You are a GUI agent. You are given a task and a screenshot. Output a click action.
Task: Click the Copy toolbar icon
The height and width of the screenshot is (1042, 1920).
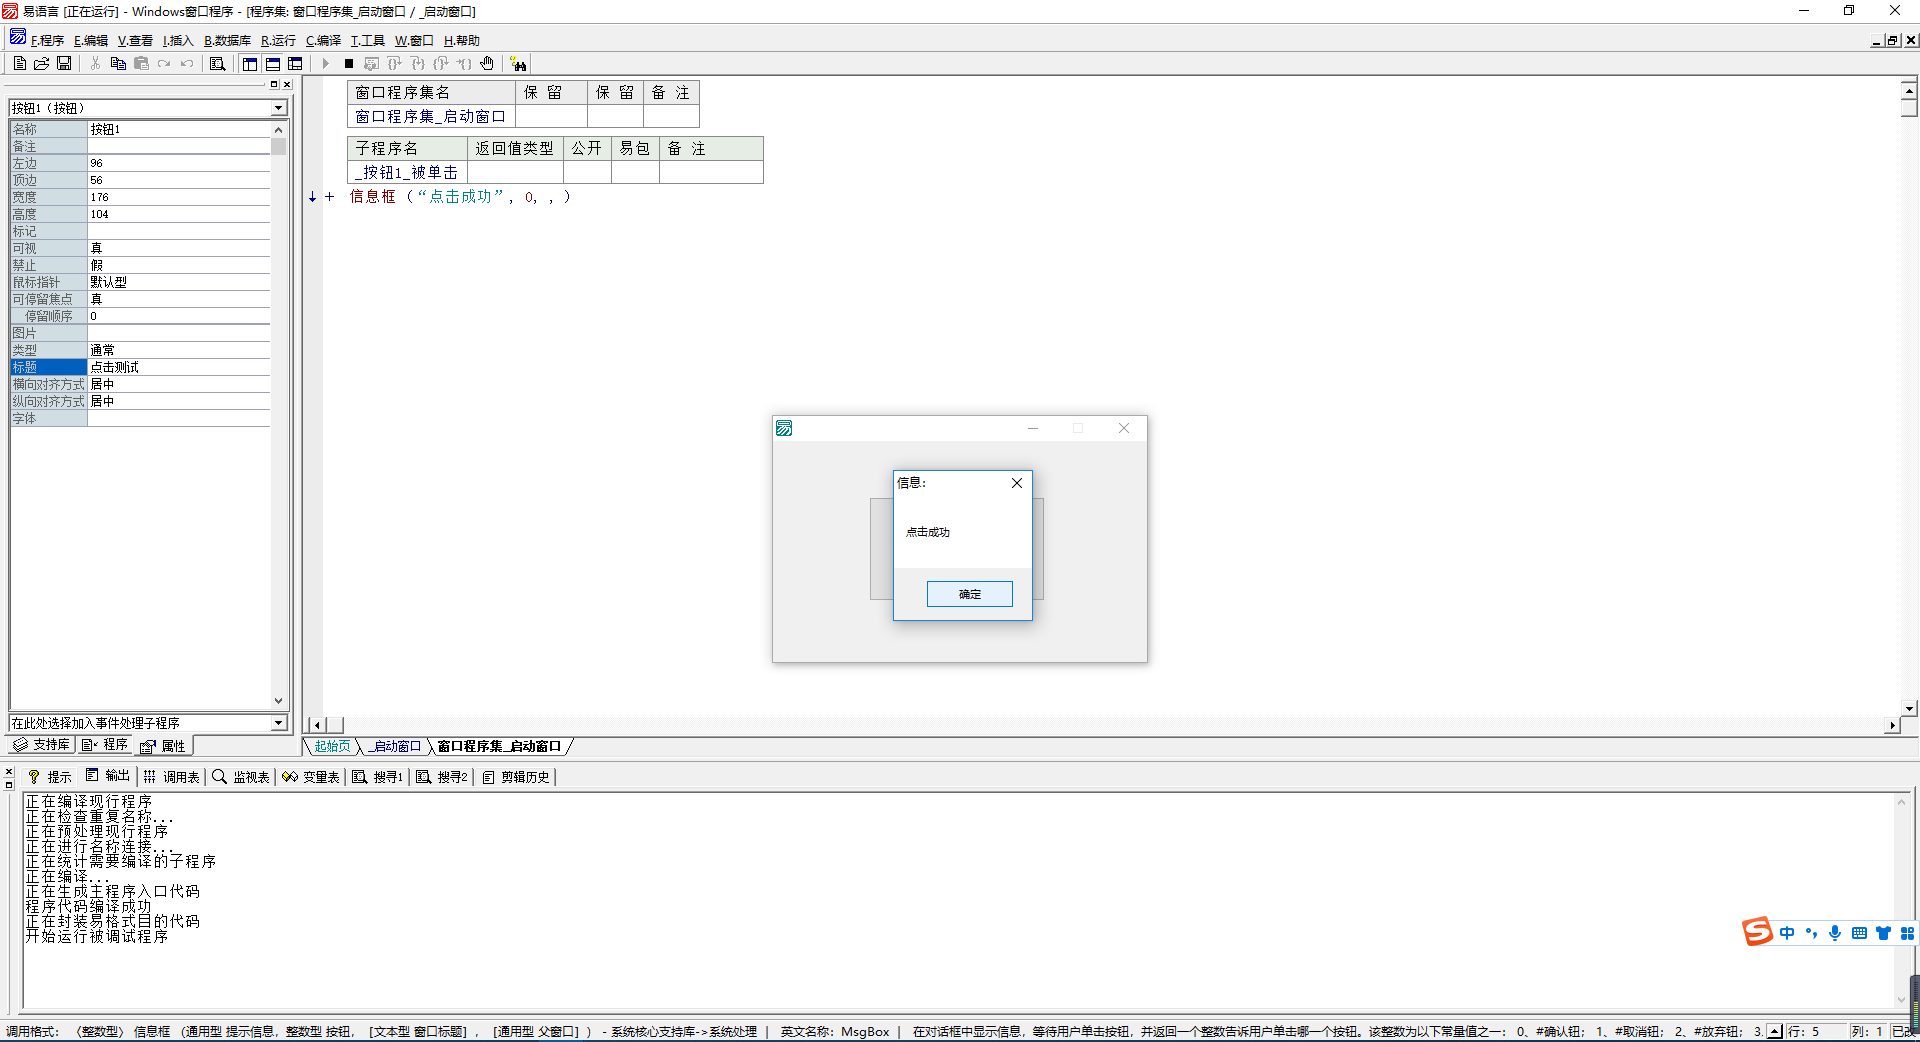(x=118, y=63)
